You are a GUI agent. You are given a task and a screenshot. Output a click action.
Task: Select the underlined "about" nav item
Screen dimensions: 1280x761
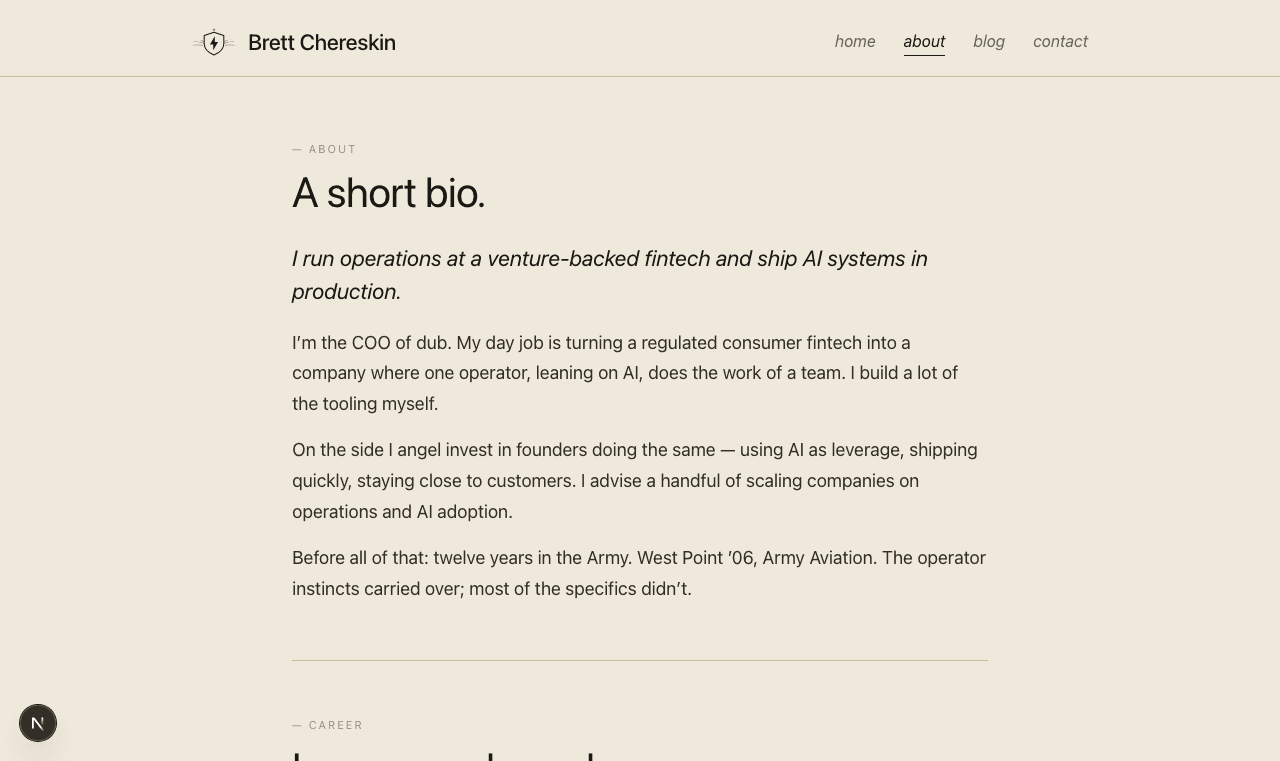[924, 41]
